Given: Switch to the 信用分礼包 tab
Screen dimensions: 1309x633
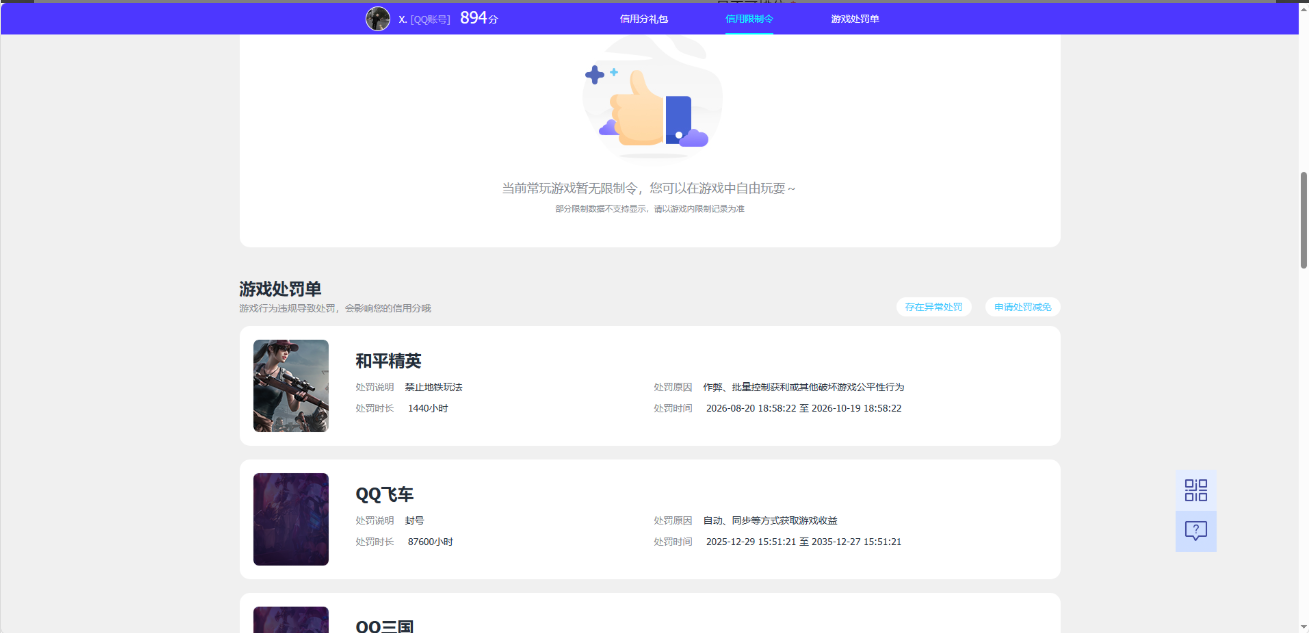Looking at the screenshot, I should (x=643, y=19).
